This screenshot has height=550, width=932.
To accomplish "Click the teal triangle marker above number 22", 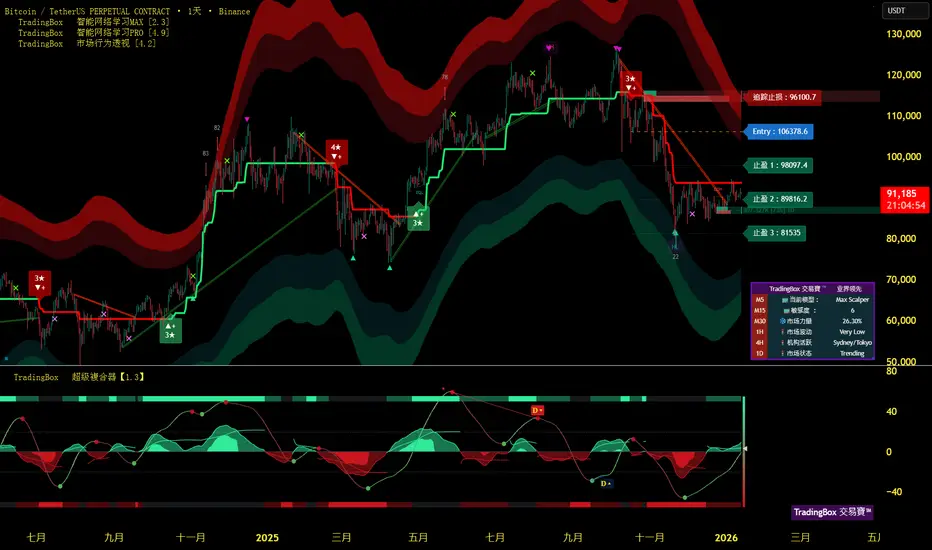I will (675, 232).
